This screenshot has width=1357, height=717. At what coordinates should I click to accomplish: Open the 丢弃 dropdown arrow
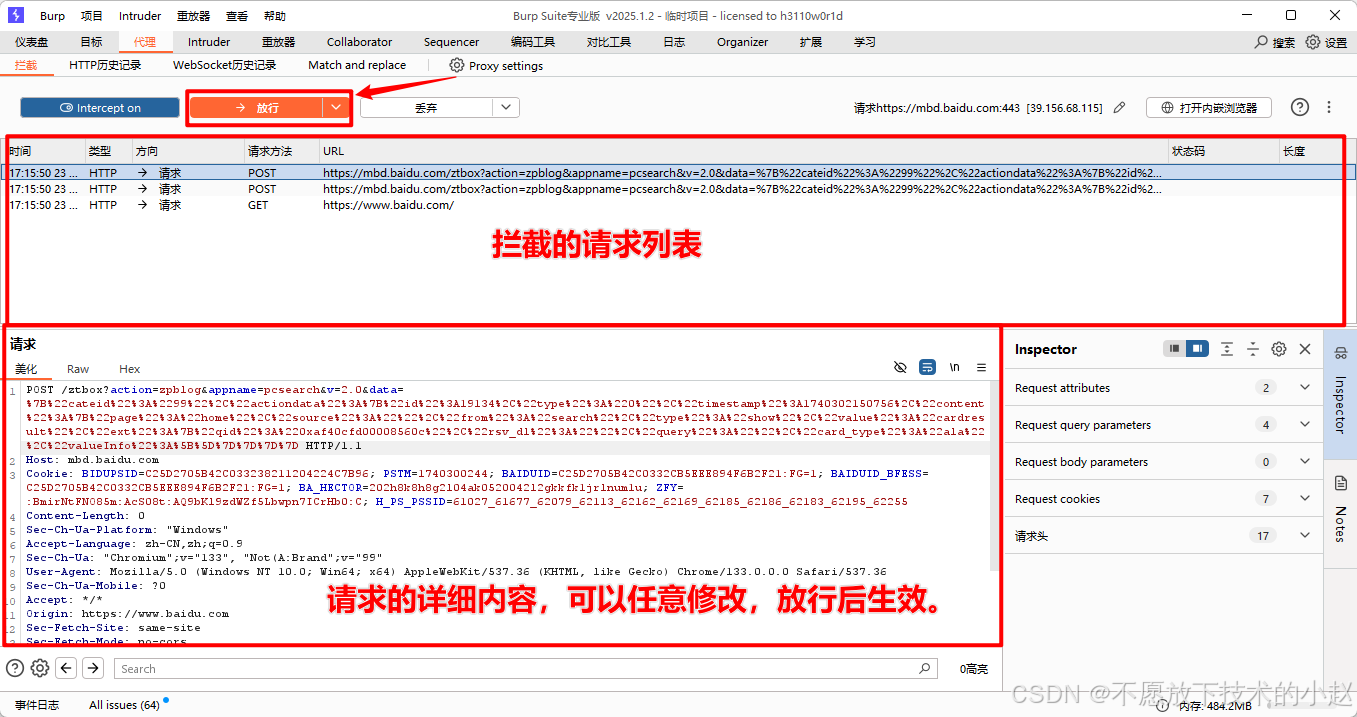click(x=506, y=107)
